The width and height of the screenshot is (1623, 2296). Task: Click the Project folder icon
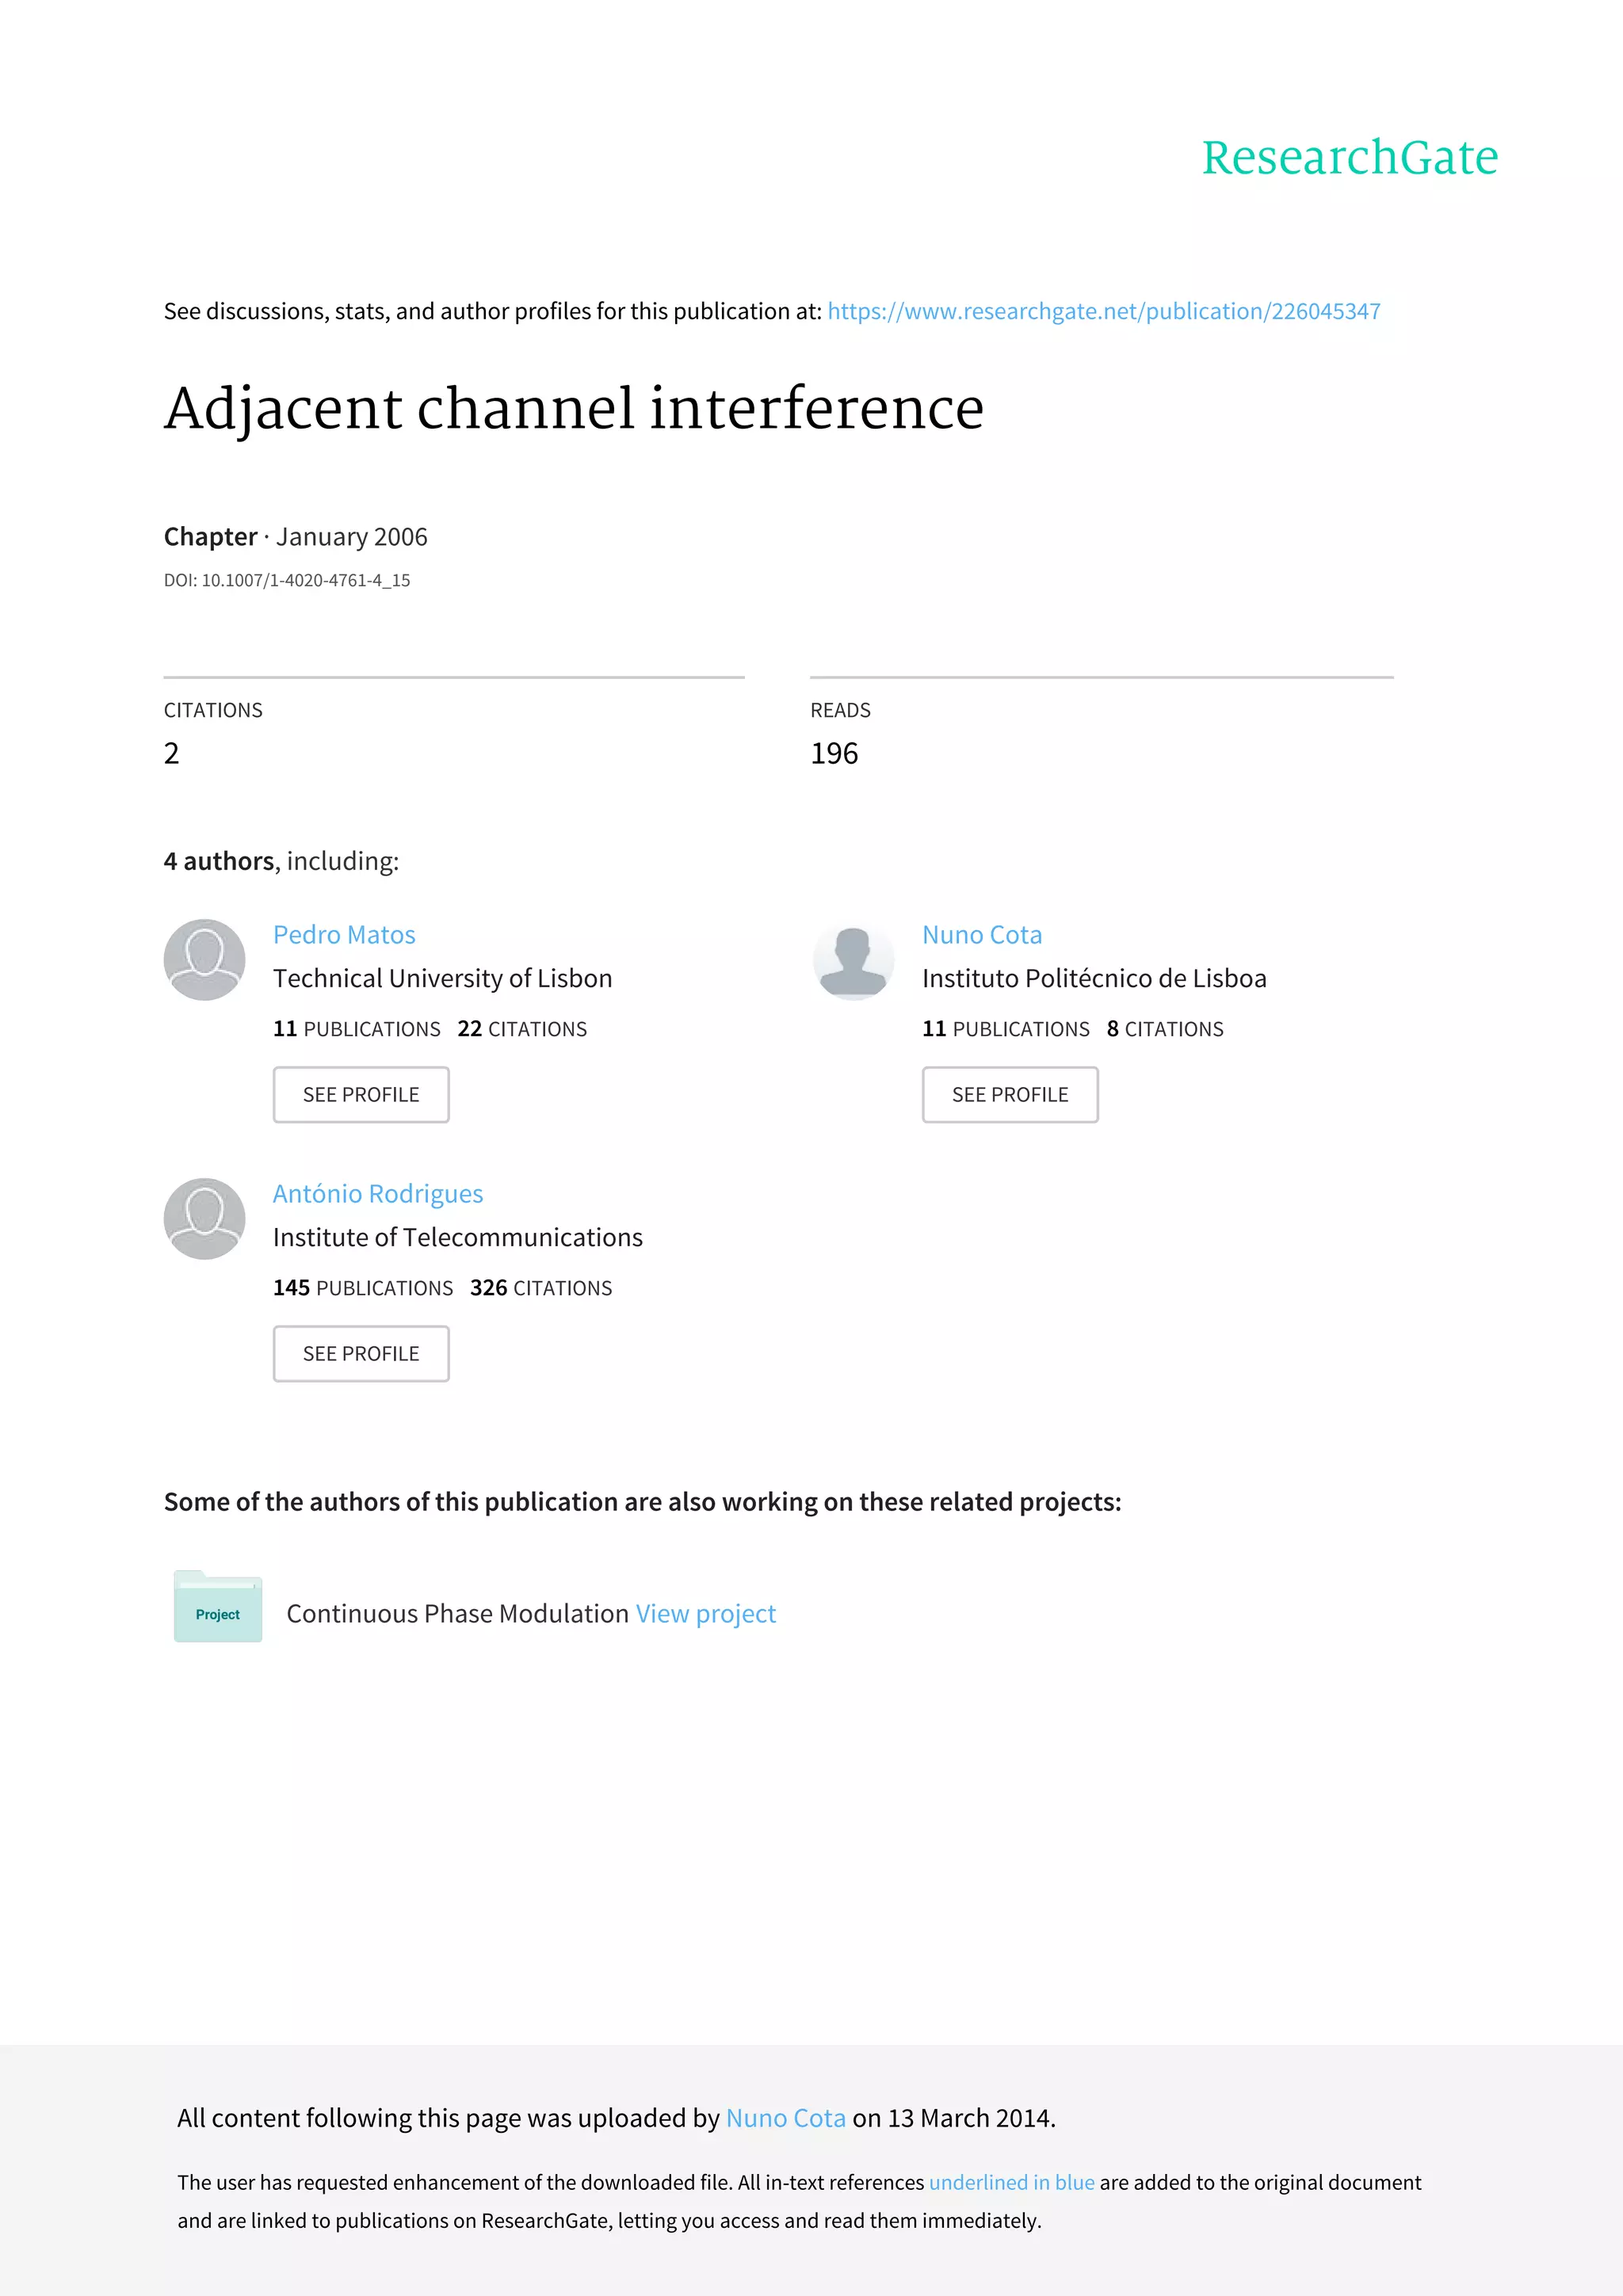pyautogui.click(x=218, y=1606)
